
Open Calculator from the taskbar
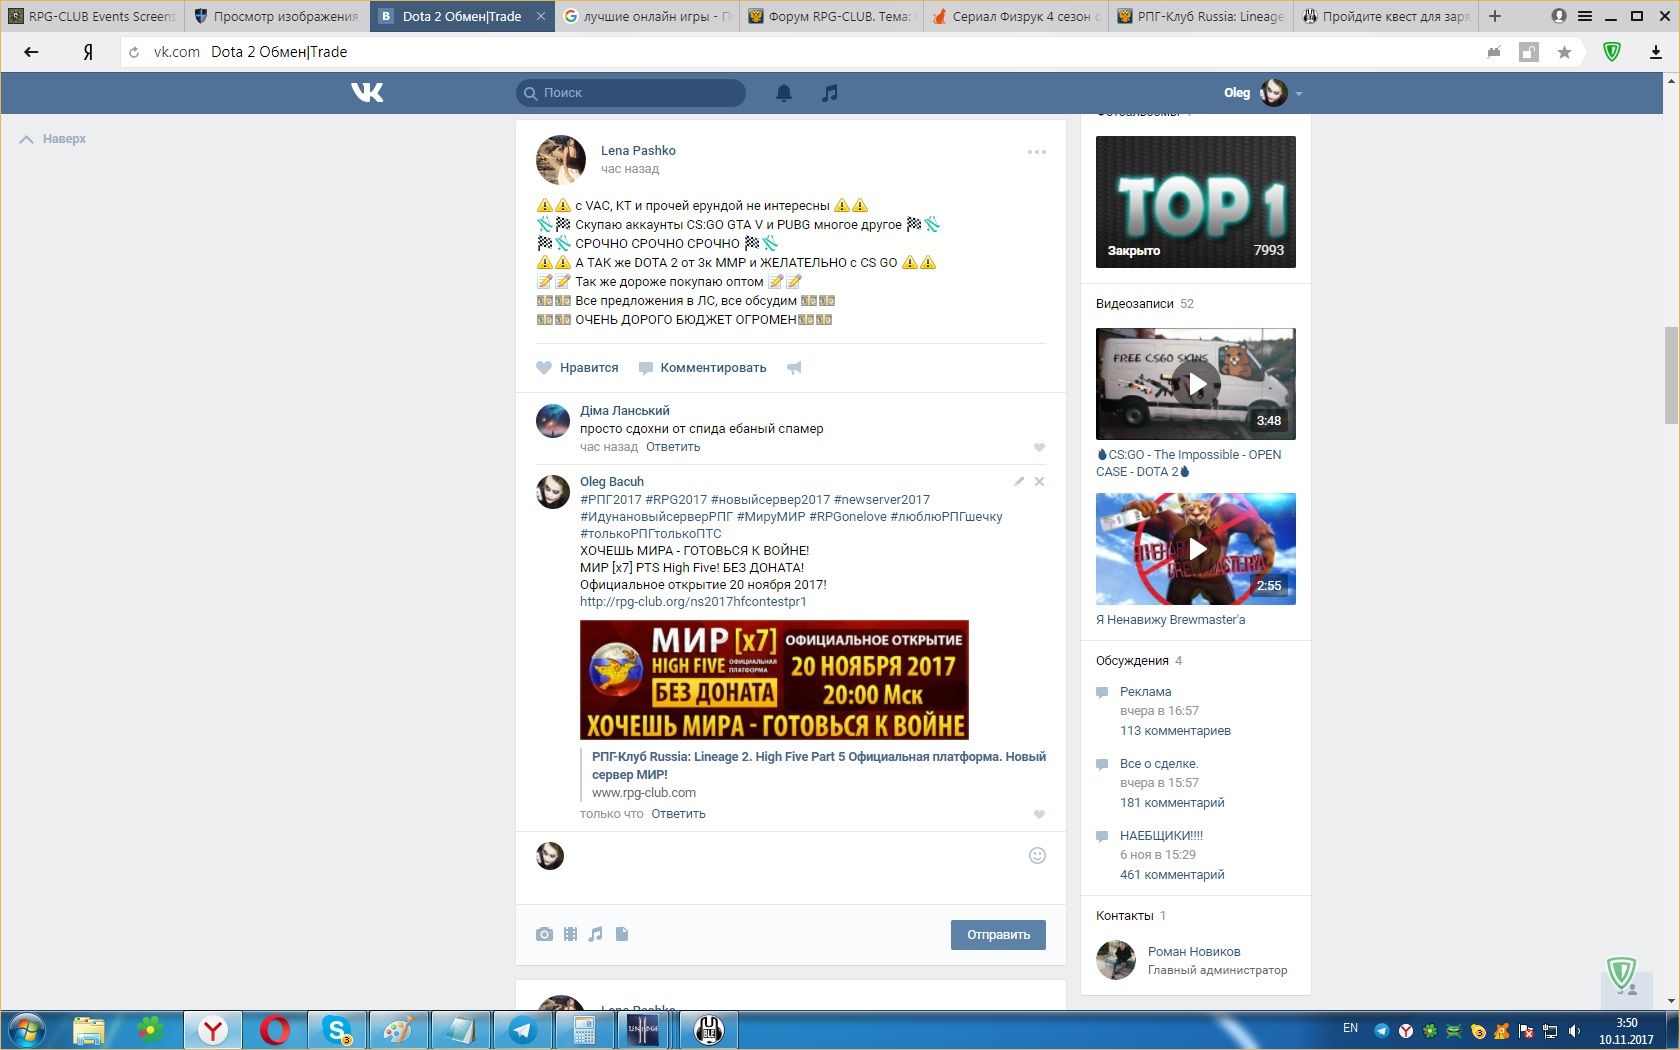584,1030
